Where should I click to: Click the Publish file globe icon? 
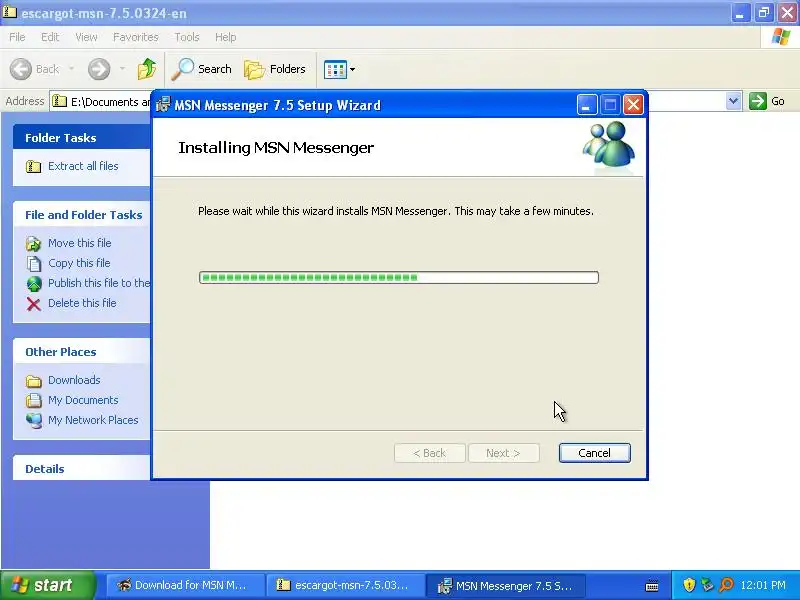point(34,284)
